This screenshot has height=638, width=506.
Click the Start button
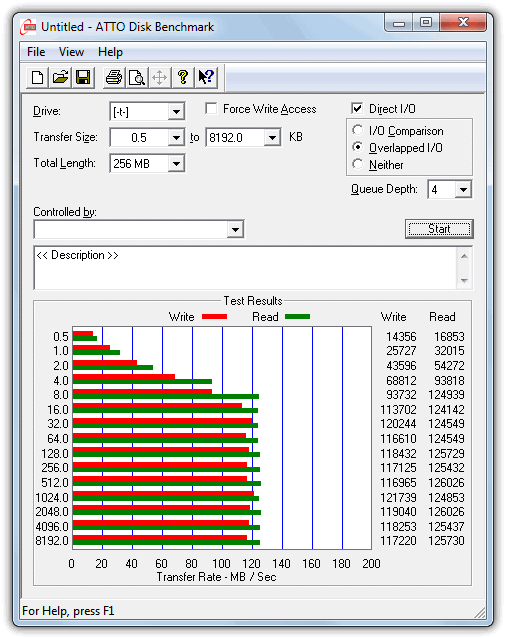click(439, 229)
